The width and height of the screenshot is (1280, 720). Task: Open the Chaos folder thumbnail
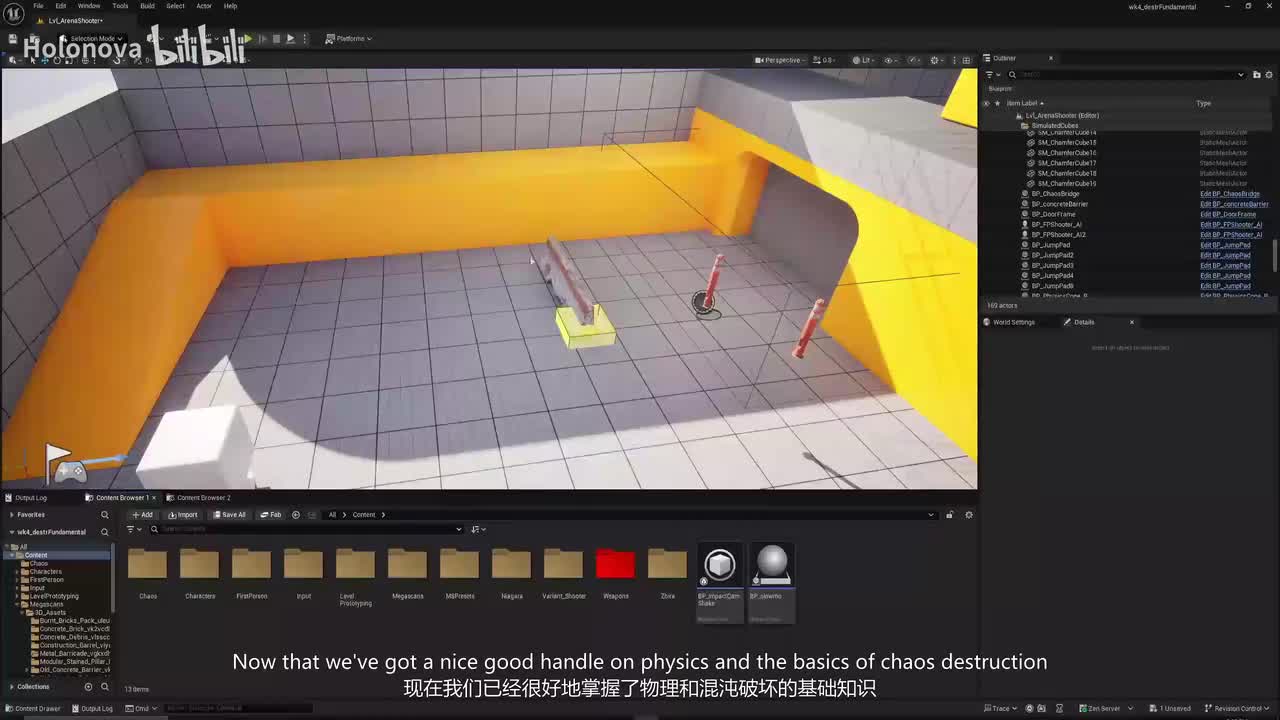[x=147, y=565]
